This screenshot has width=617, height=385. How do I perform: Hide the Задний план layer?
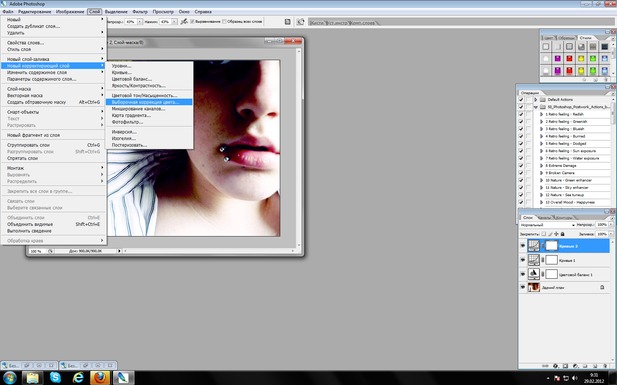click(523, 287)
